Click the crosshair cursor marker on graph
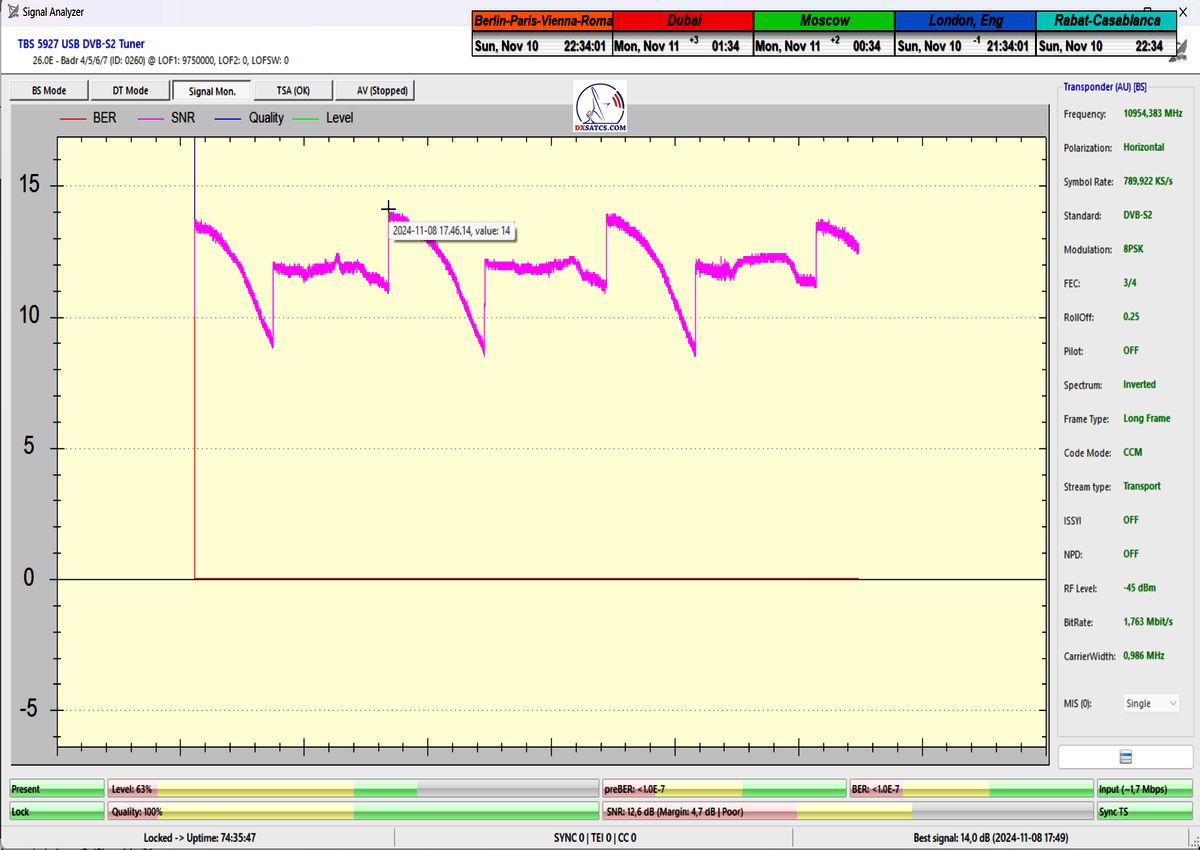 pos(389,209)
